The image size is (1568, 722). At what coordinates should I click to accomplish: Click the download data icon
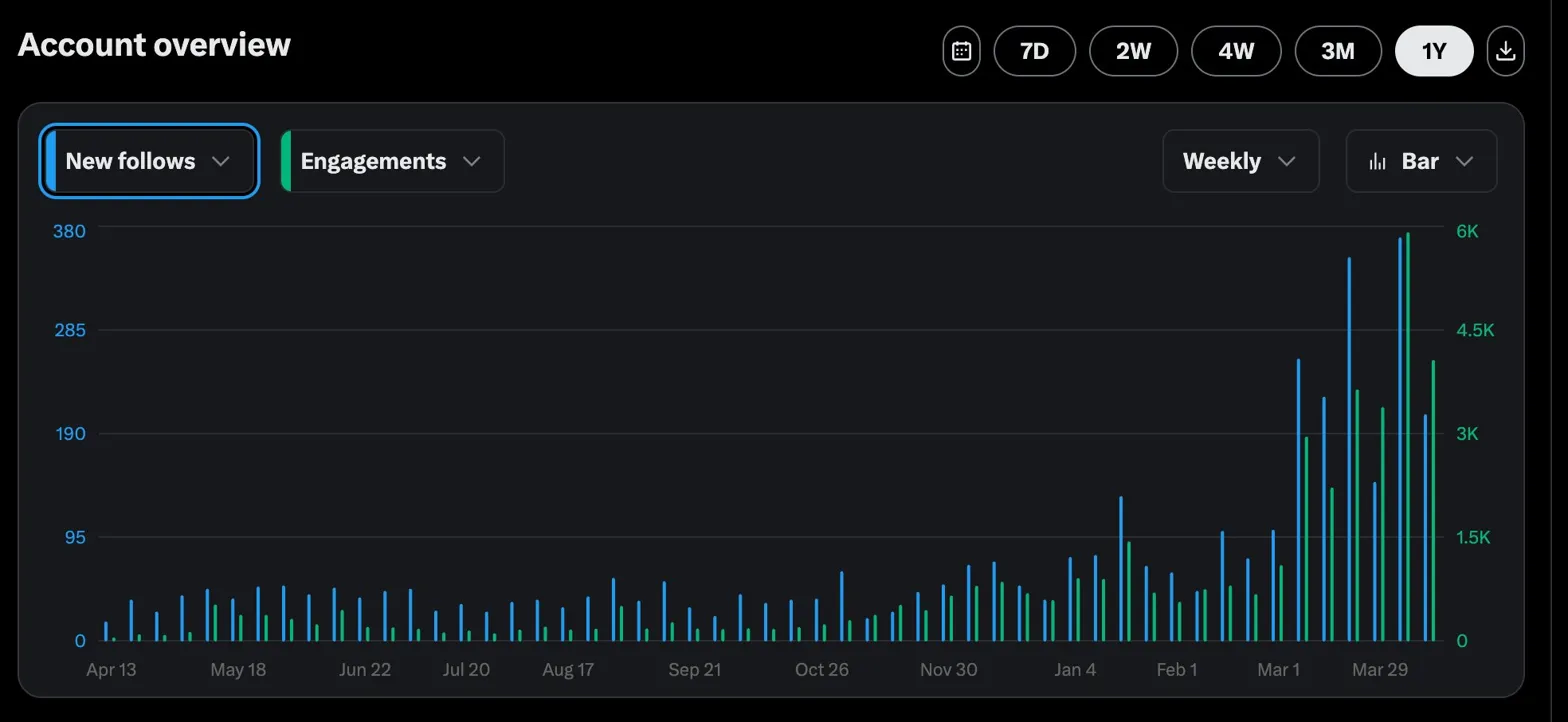[1506, 51]
